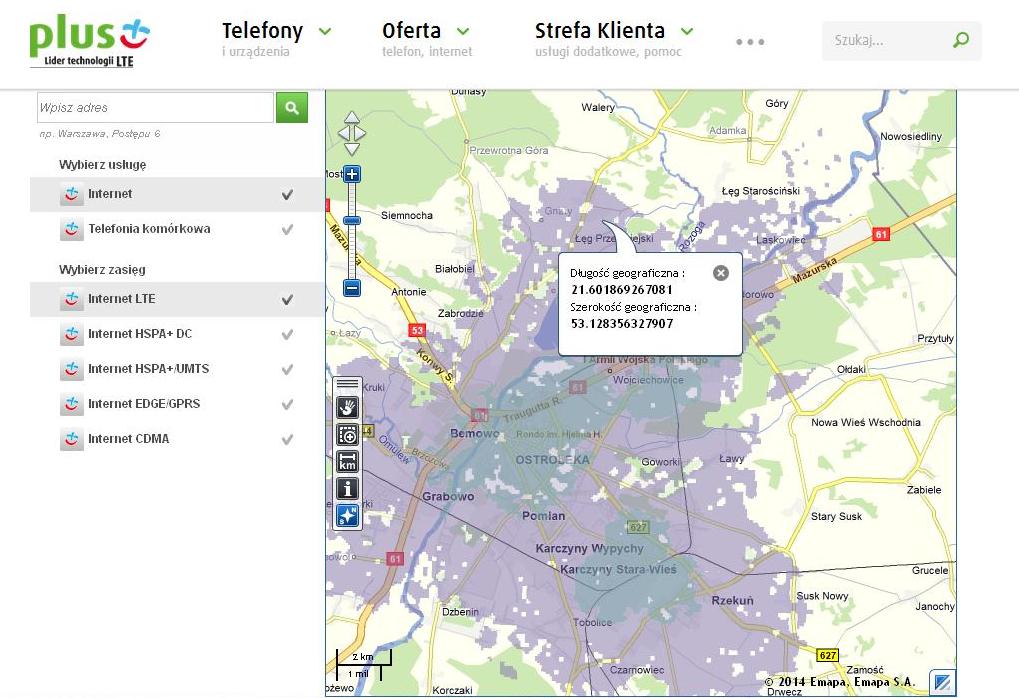Expand the Oferta menu chevron

[x=463, y=31]
